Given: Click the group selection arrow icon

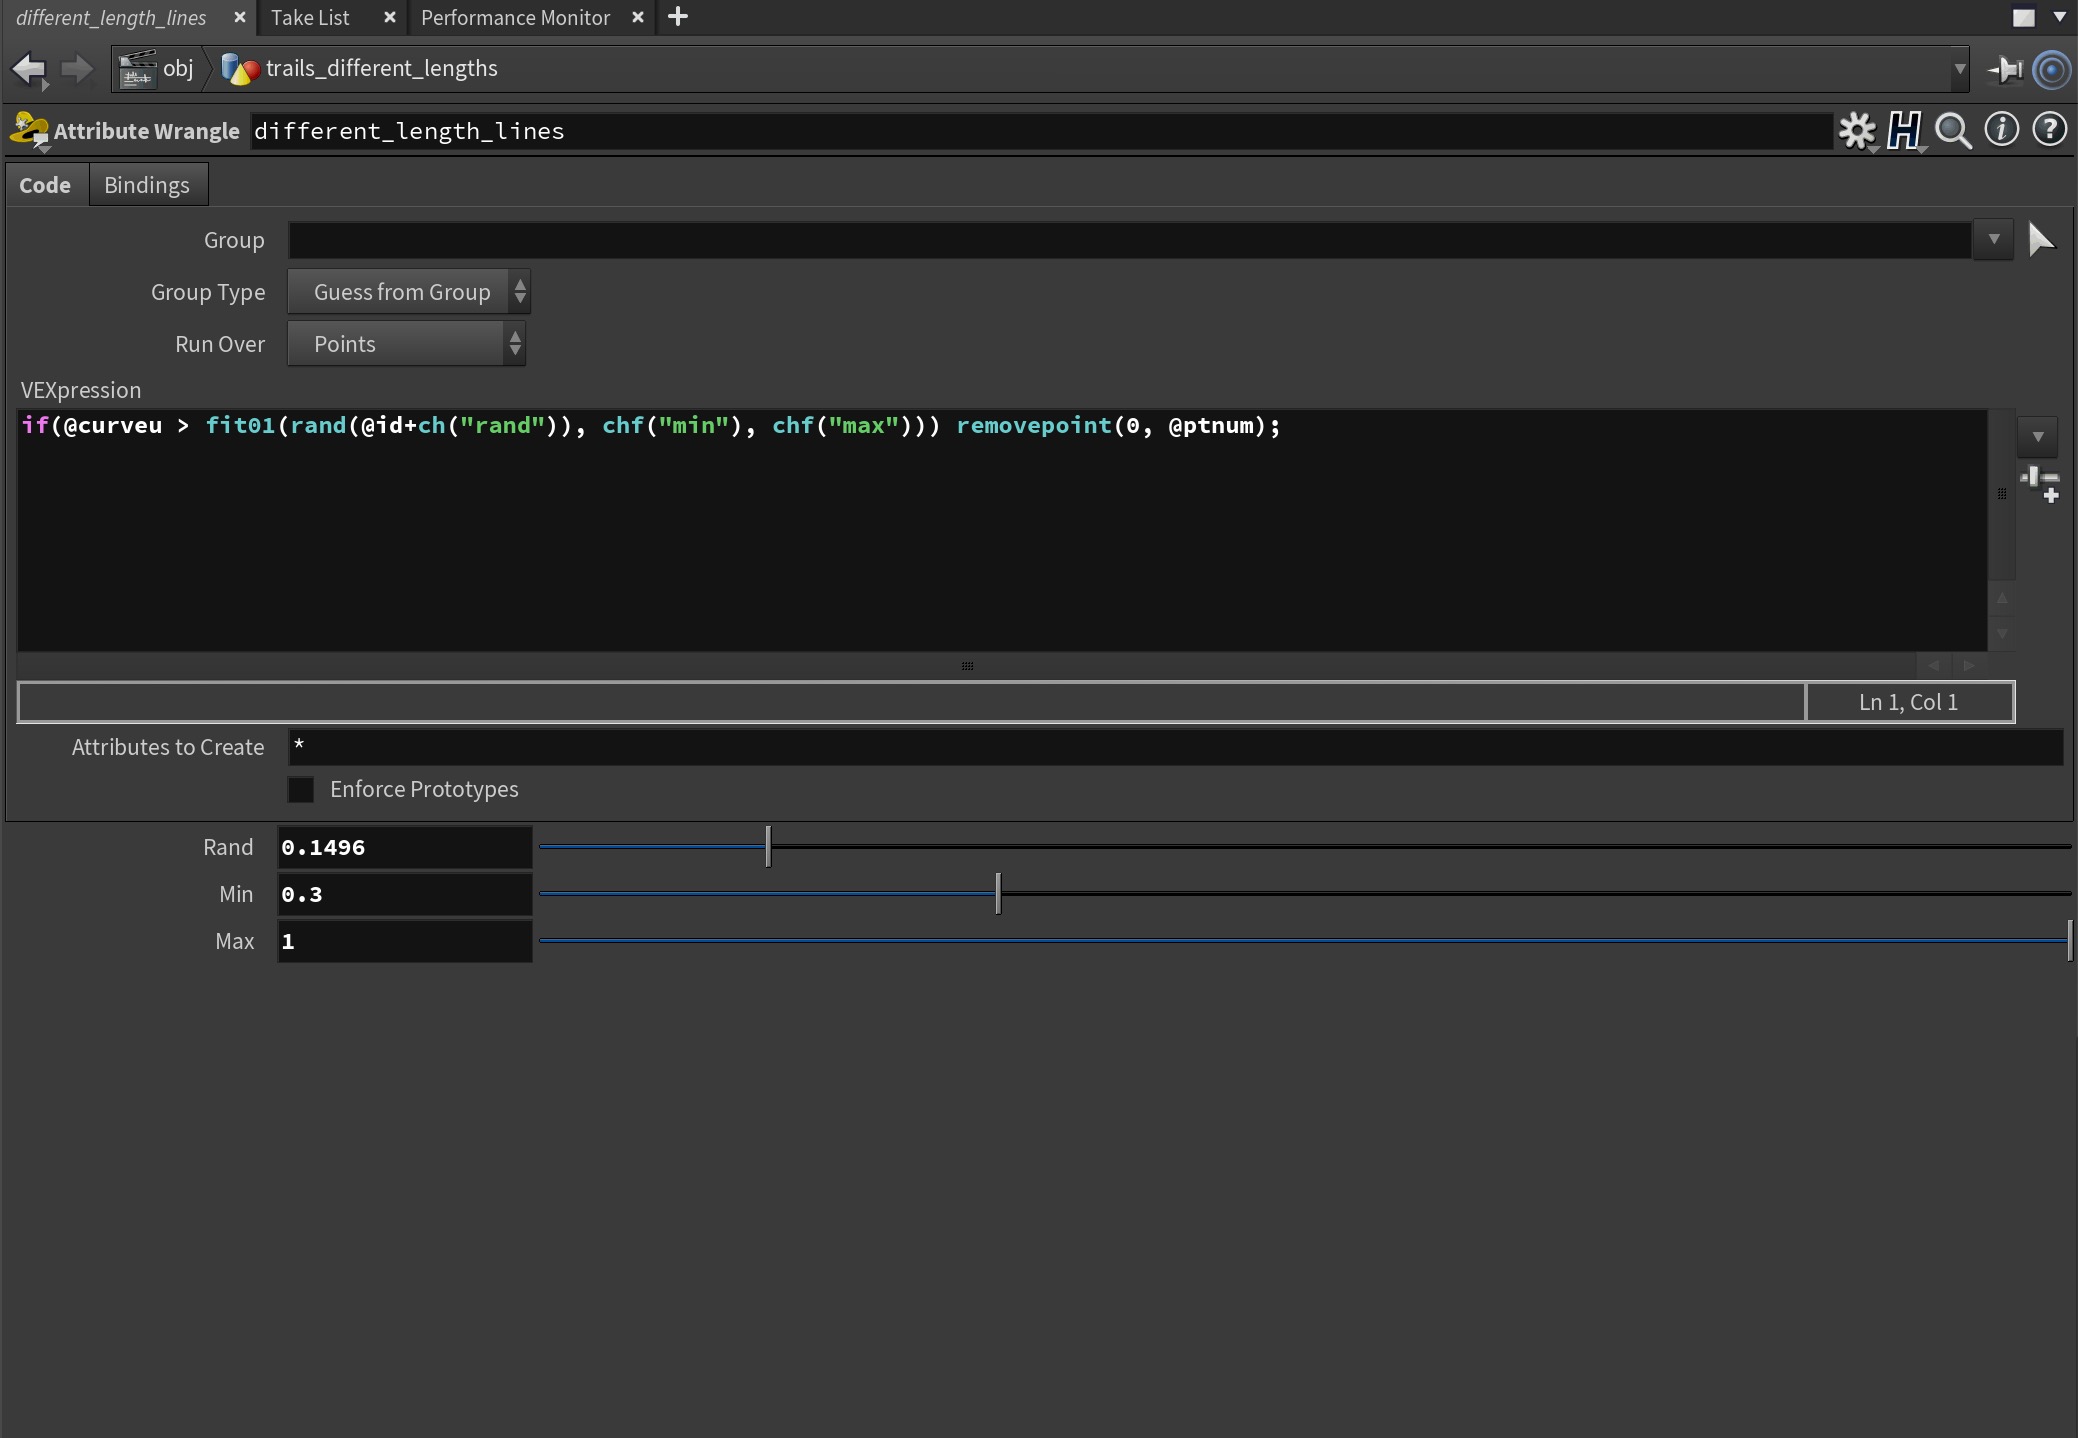Looking at the screenshot, I should [x=2040, y=240].
